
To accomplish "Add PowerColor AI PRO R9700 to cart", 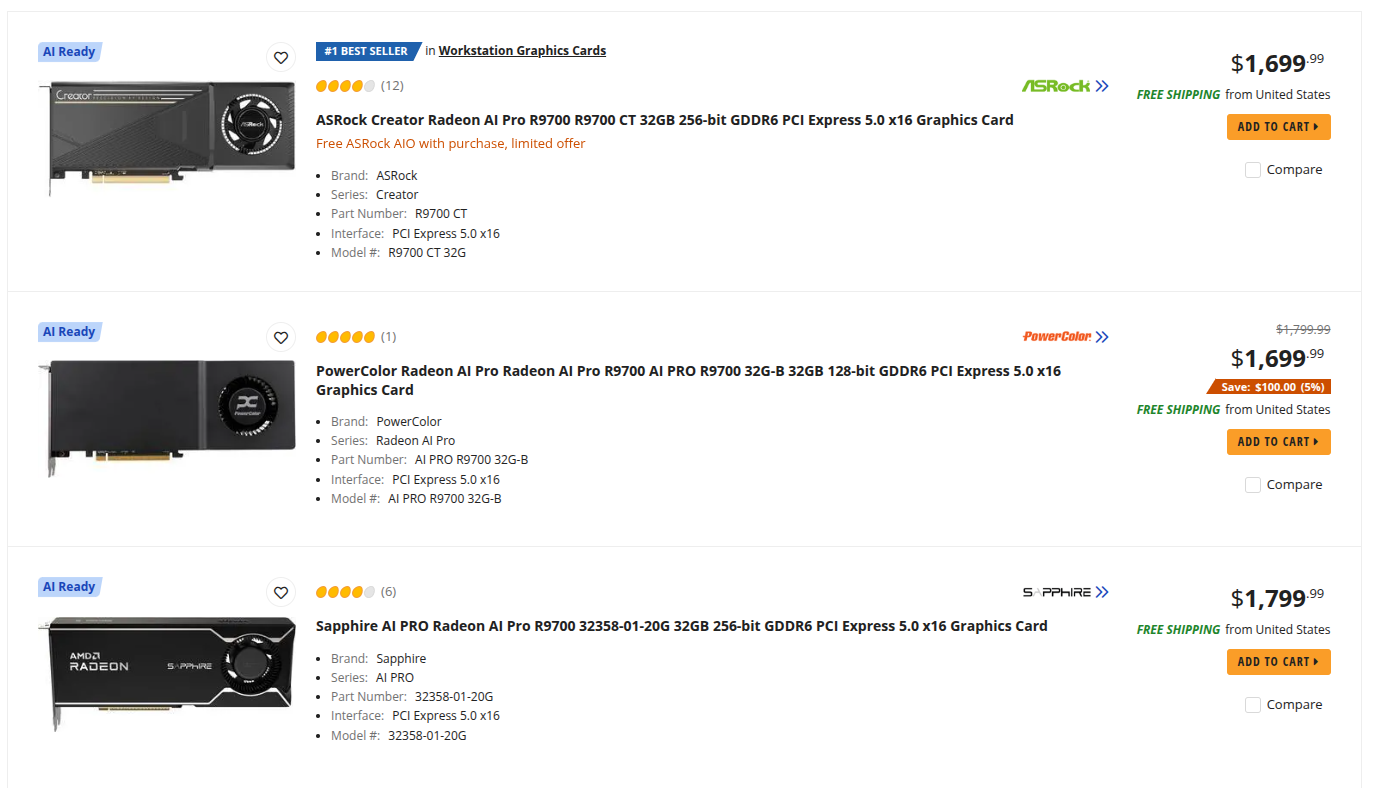I will click(1278, 442).
